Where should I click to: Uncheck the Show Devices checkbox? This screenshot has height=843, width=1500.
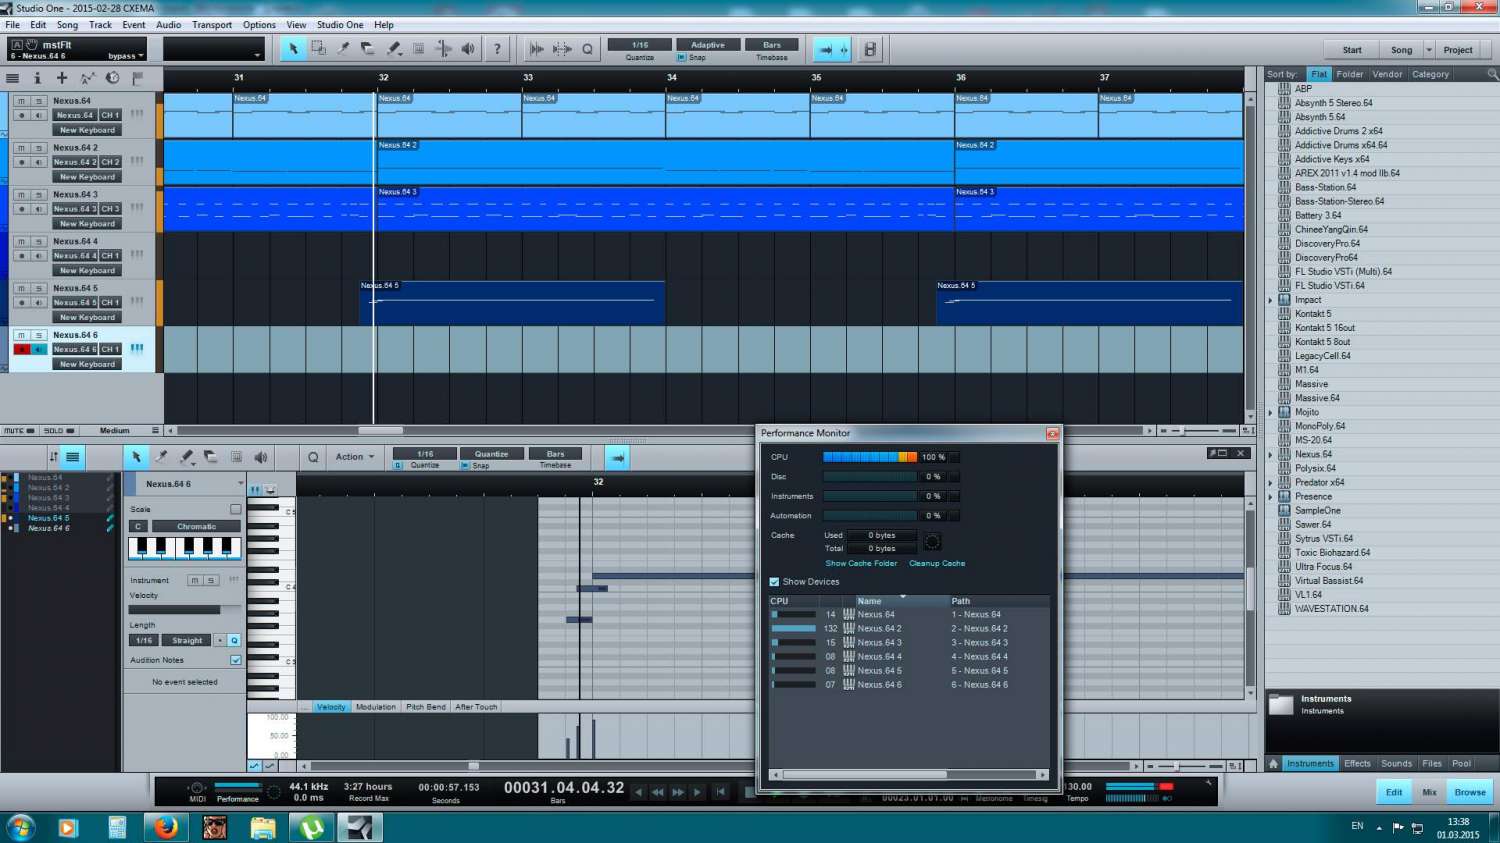point(774,582)
